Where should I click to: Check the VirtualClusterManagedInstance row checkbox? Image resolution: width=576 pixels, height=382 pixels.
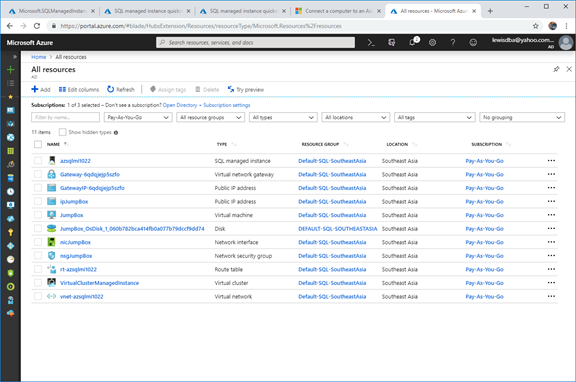click(38, 283)
